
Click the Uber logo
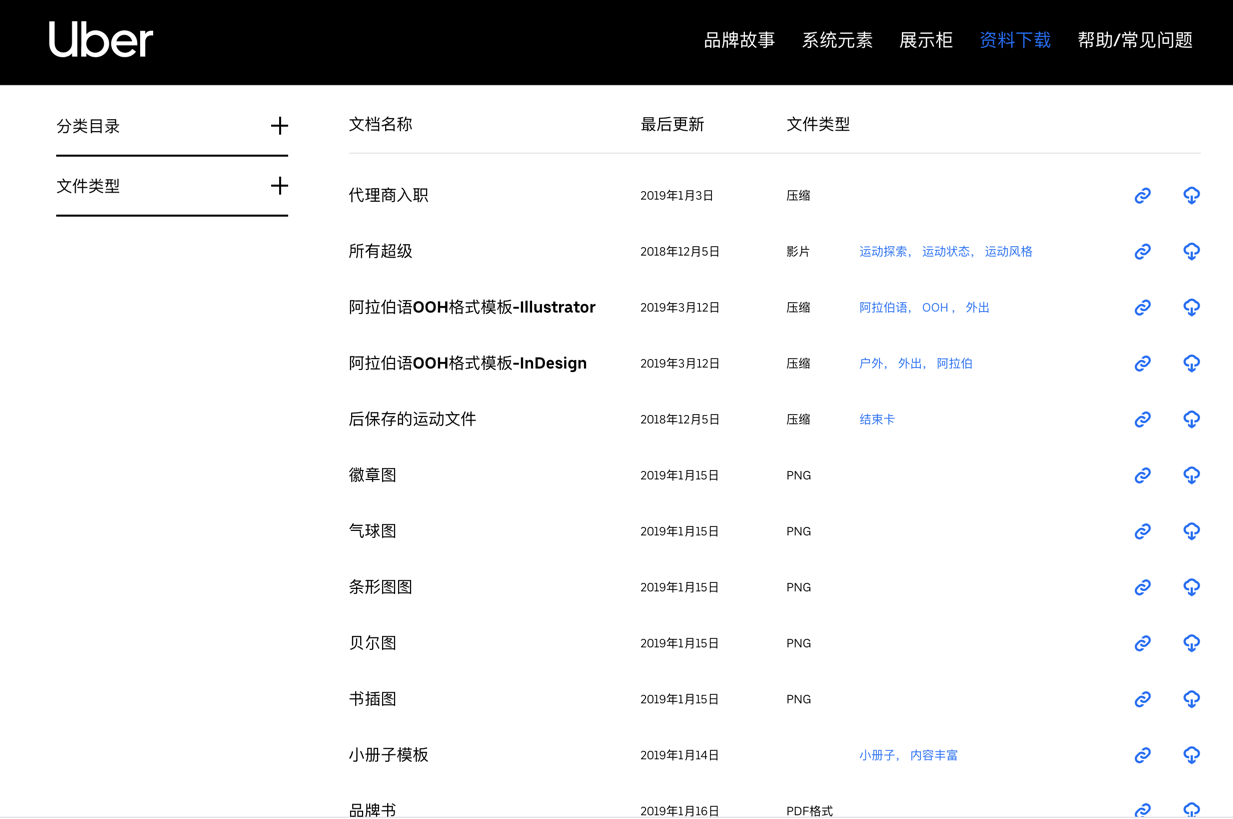pos(101,40)
